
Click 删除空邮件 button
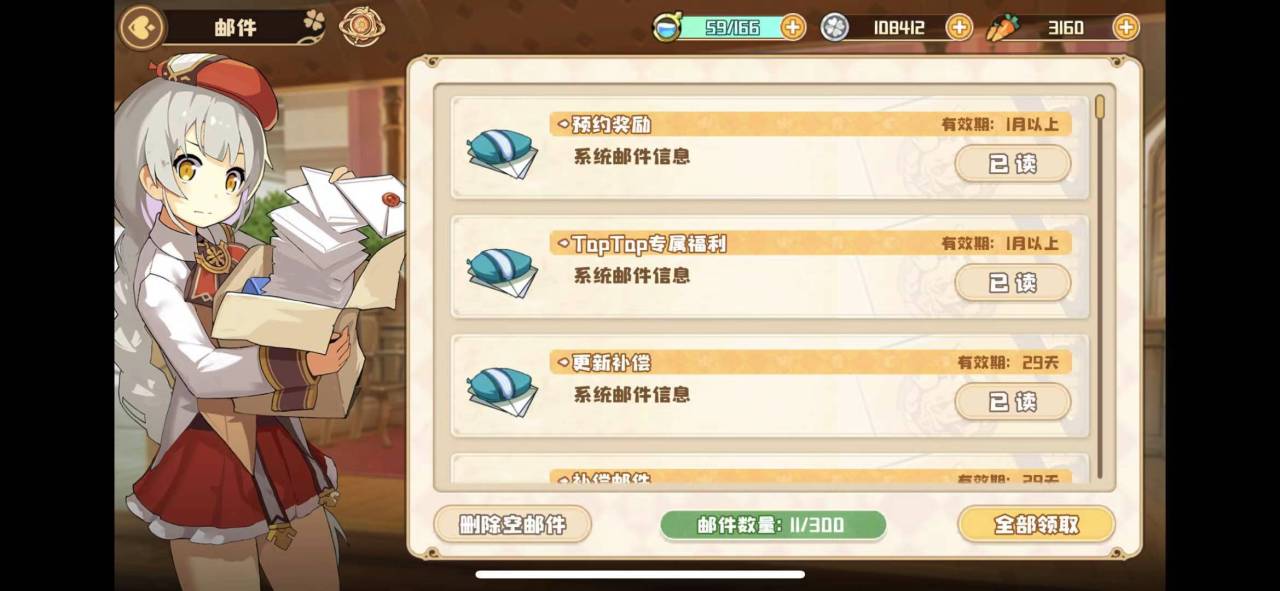(513, 524)
